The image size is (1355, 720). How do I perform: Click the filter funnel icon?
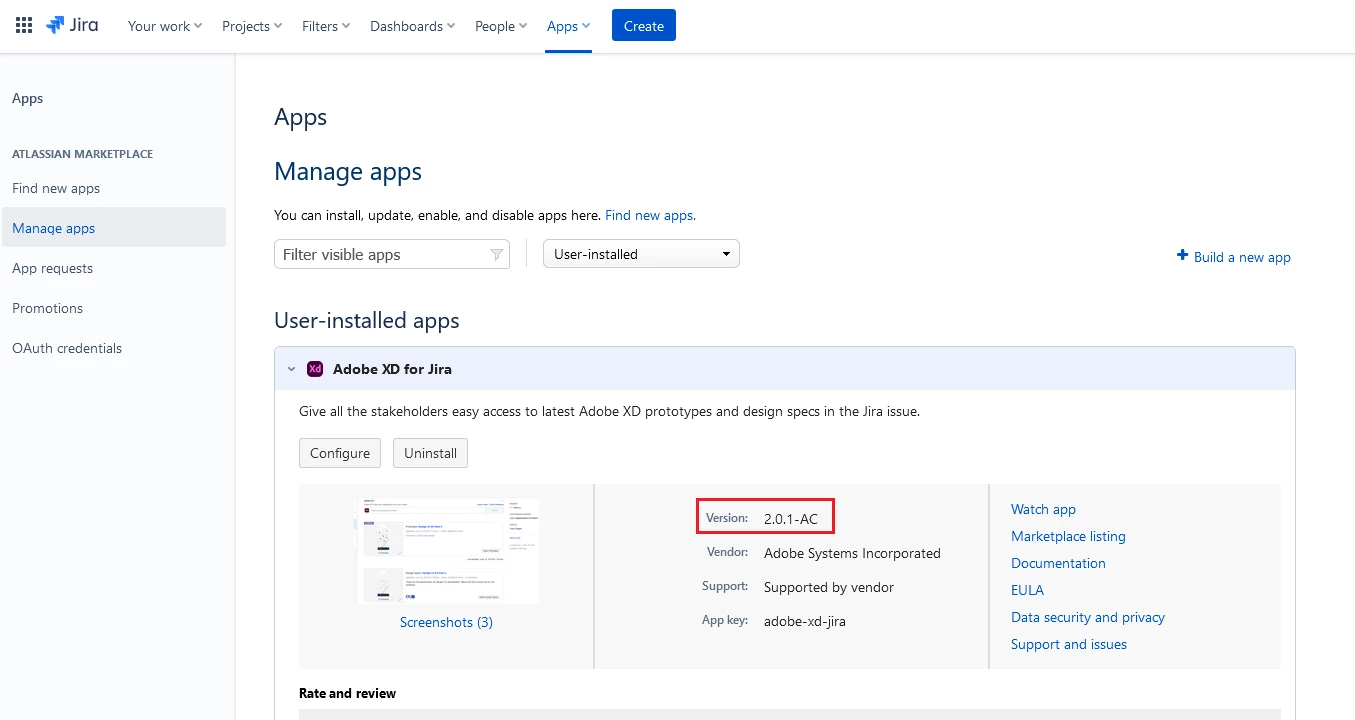[x=496, y=255]
